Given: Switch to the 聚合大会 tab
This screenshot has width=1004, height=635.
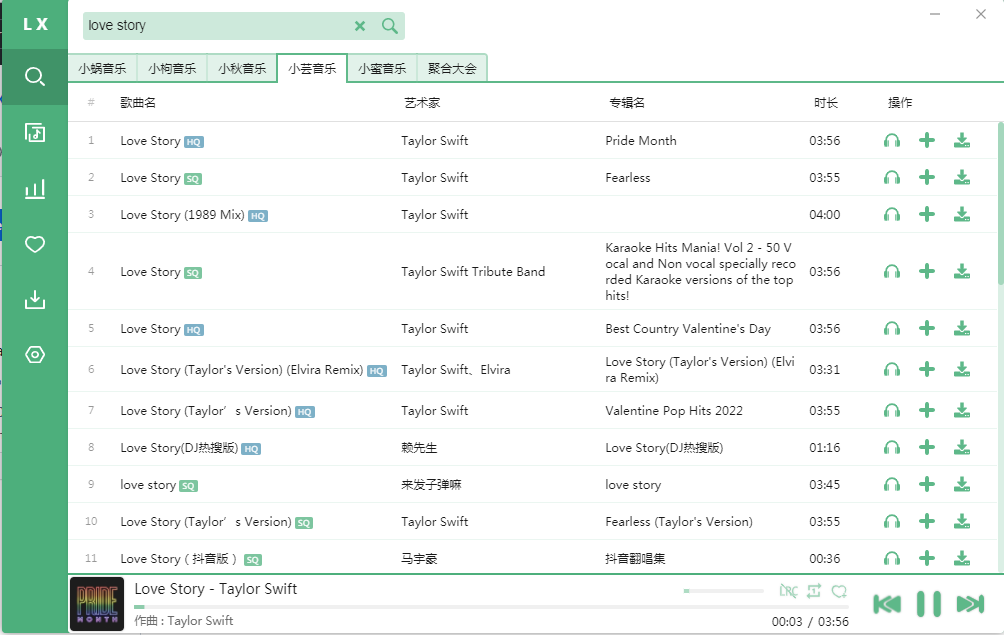Looking at the screenshot, I should 452,68.
